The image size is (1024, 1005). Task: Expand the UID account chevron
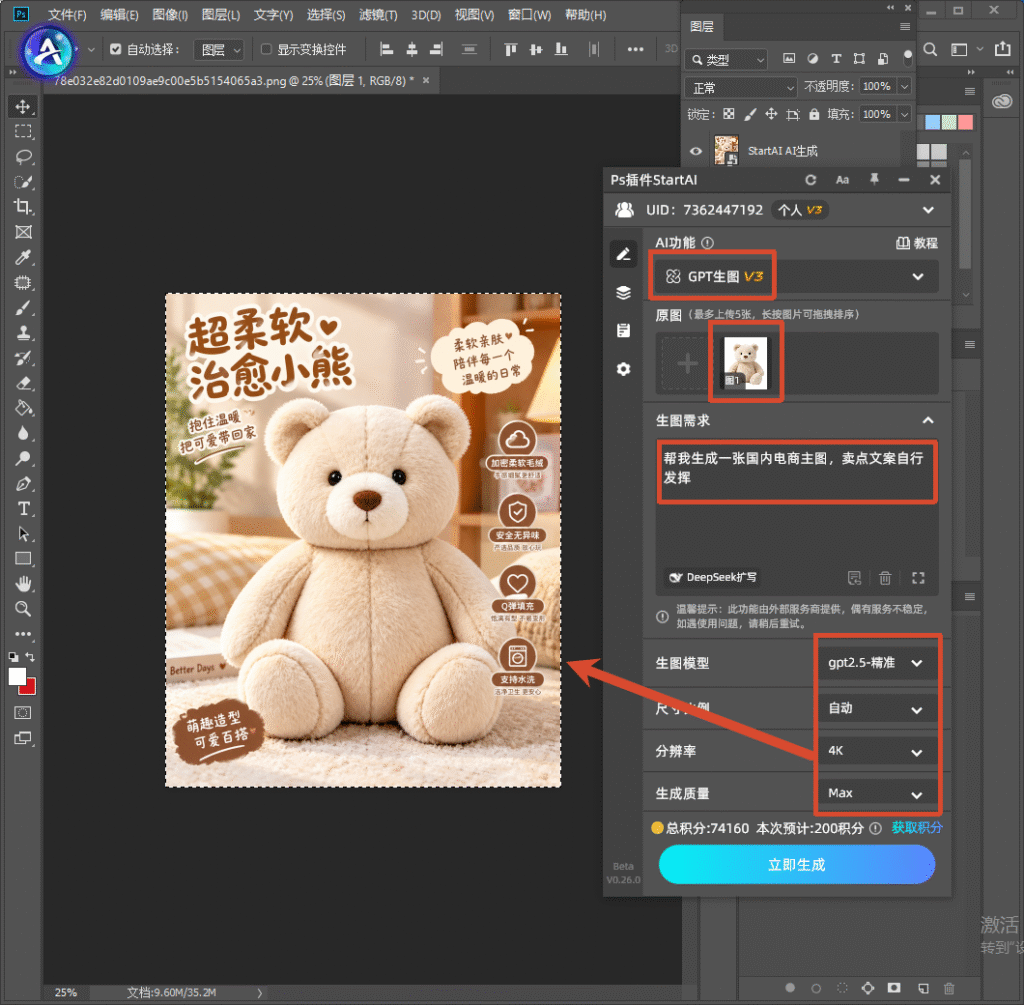[928, 210]
